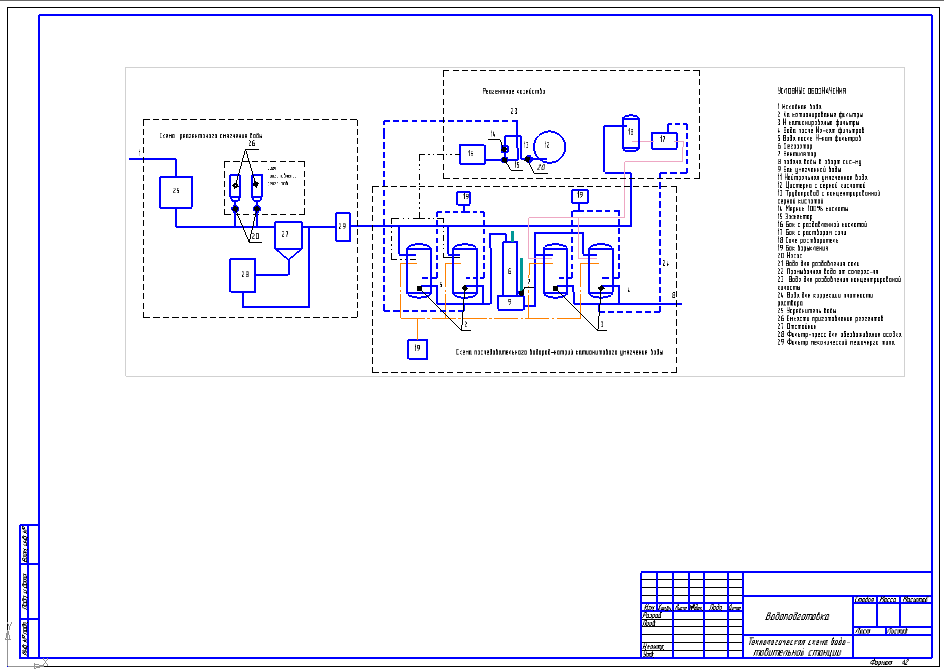
Task: Select the vertical vessel numbered 18
Action: tap(630, 133)
